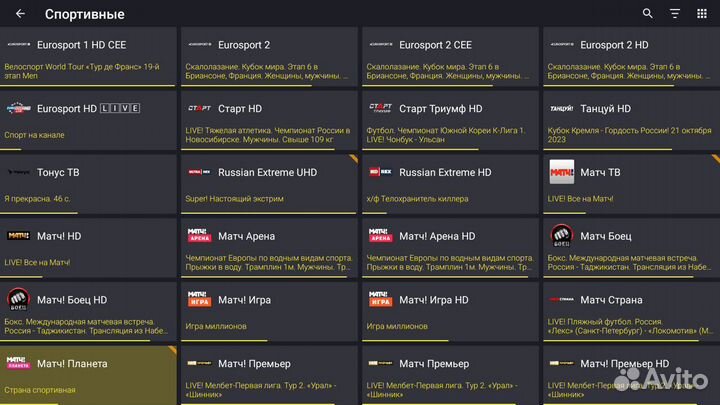Screen dimensions: 720x405
Task: Click the Матч! Боец HD fist logo
Action: click(x=18, y=299)
